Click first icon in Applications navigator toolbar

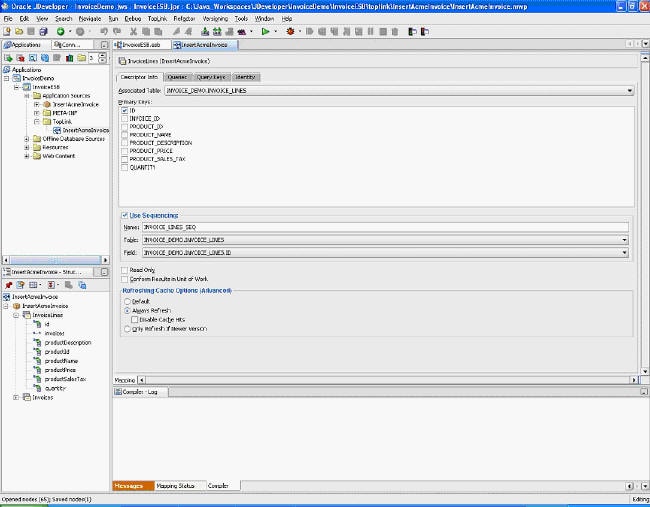(x=8, y=58)
